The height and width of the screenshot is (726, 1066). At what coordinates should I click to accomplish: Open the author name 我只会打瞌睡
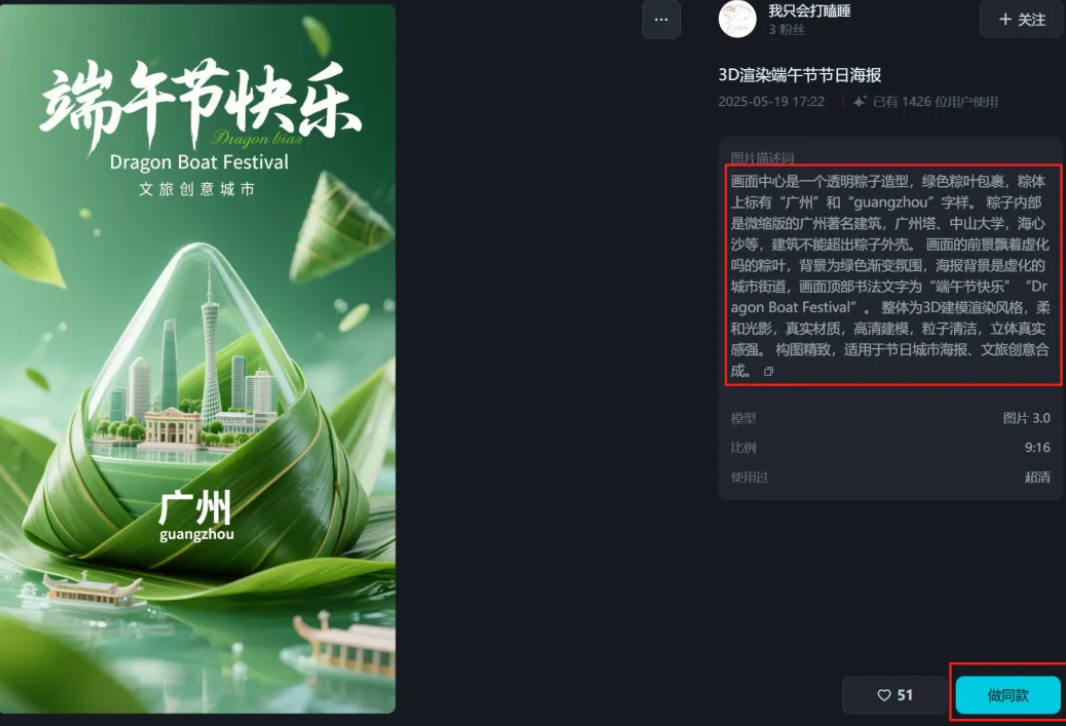809,11
